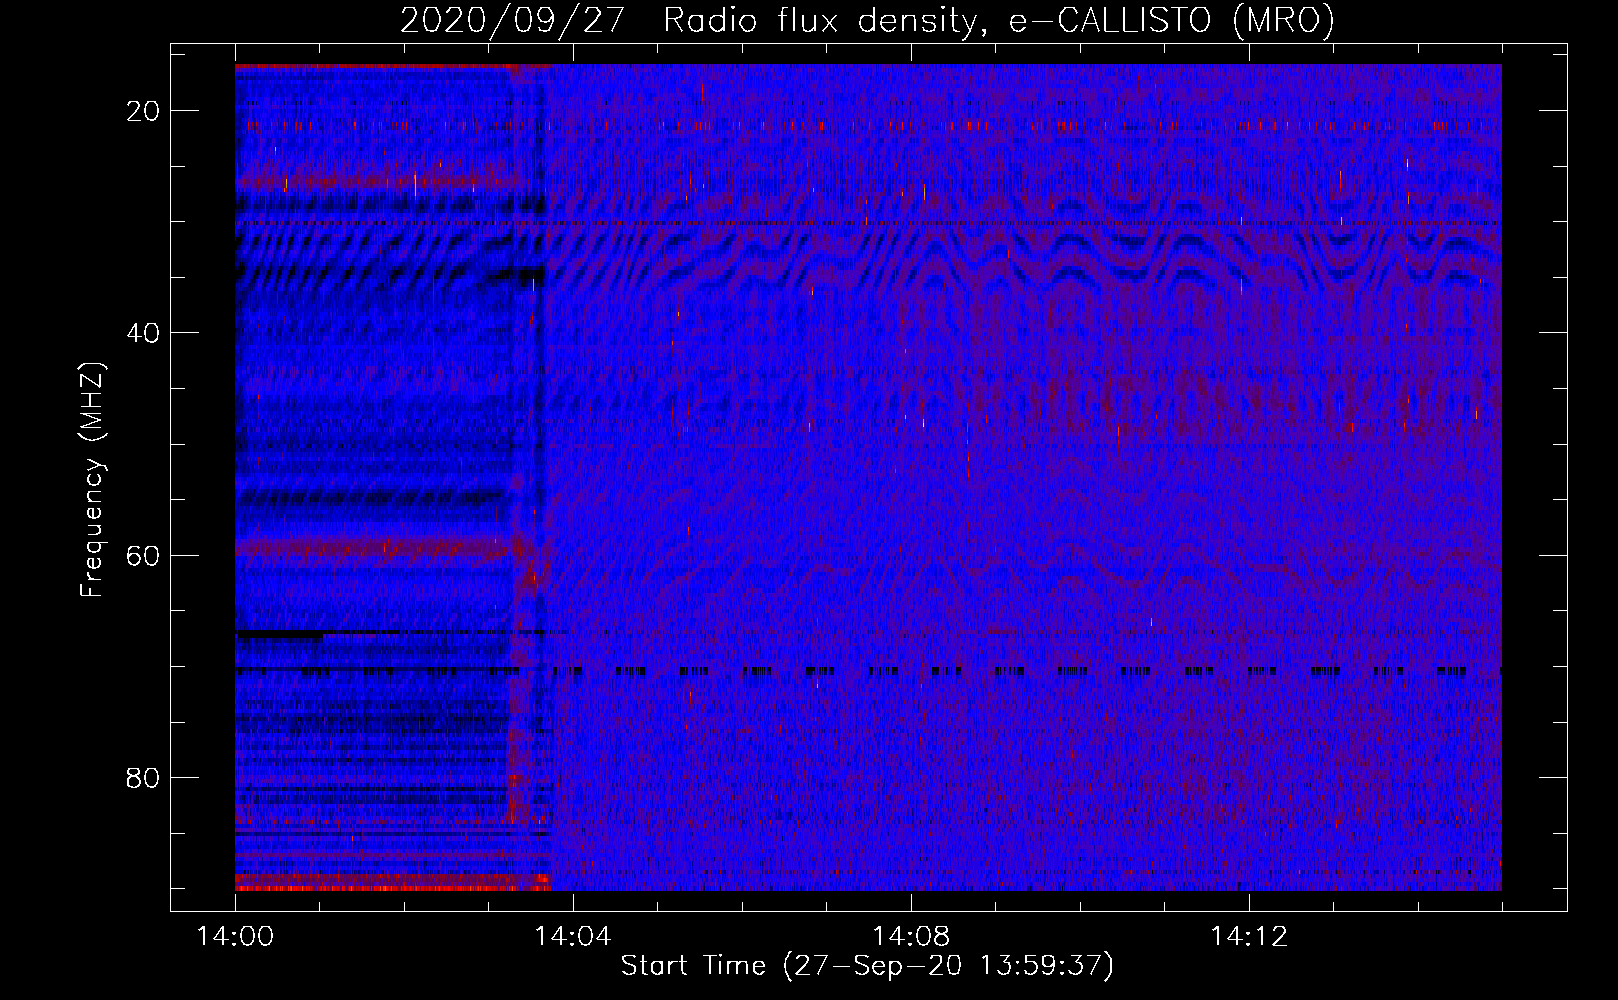1618x1000 pixels.
Task: Click the "60" frequency tick label
Action: click(143, 555)
